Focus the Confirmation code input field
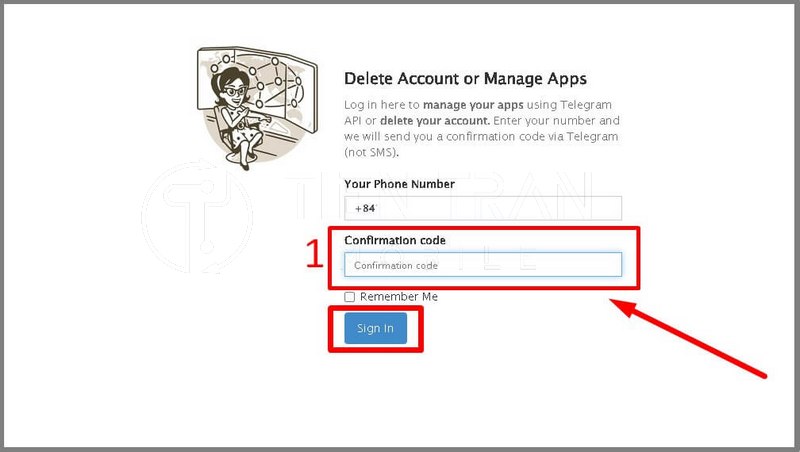This screenshot has height=452, width=800. 483,265
